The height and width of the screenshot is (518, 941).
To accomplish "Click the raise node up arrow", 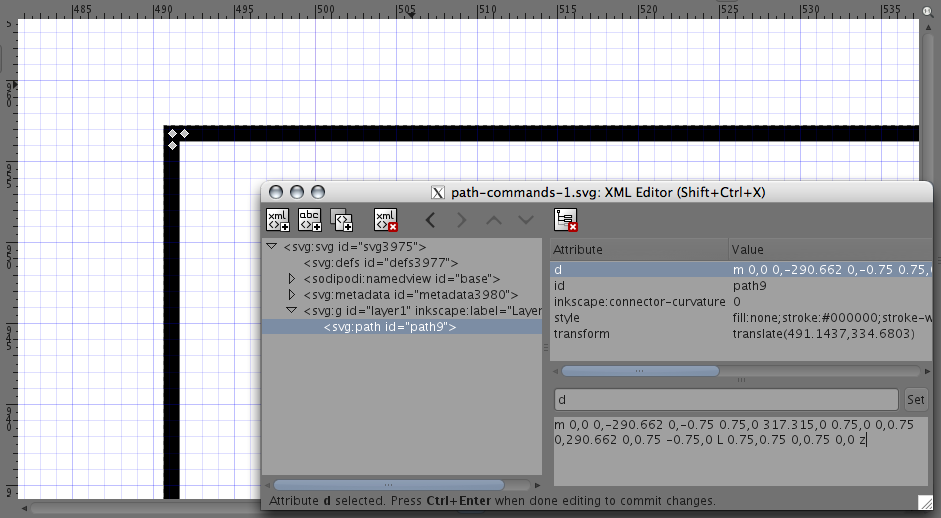I will (x=494, y=220).
